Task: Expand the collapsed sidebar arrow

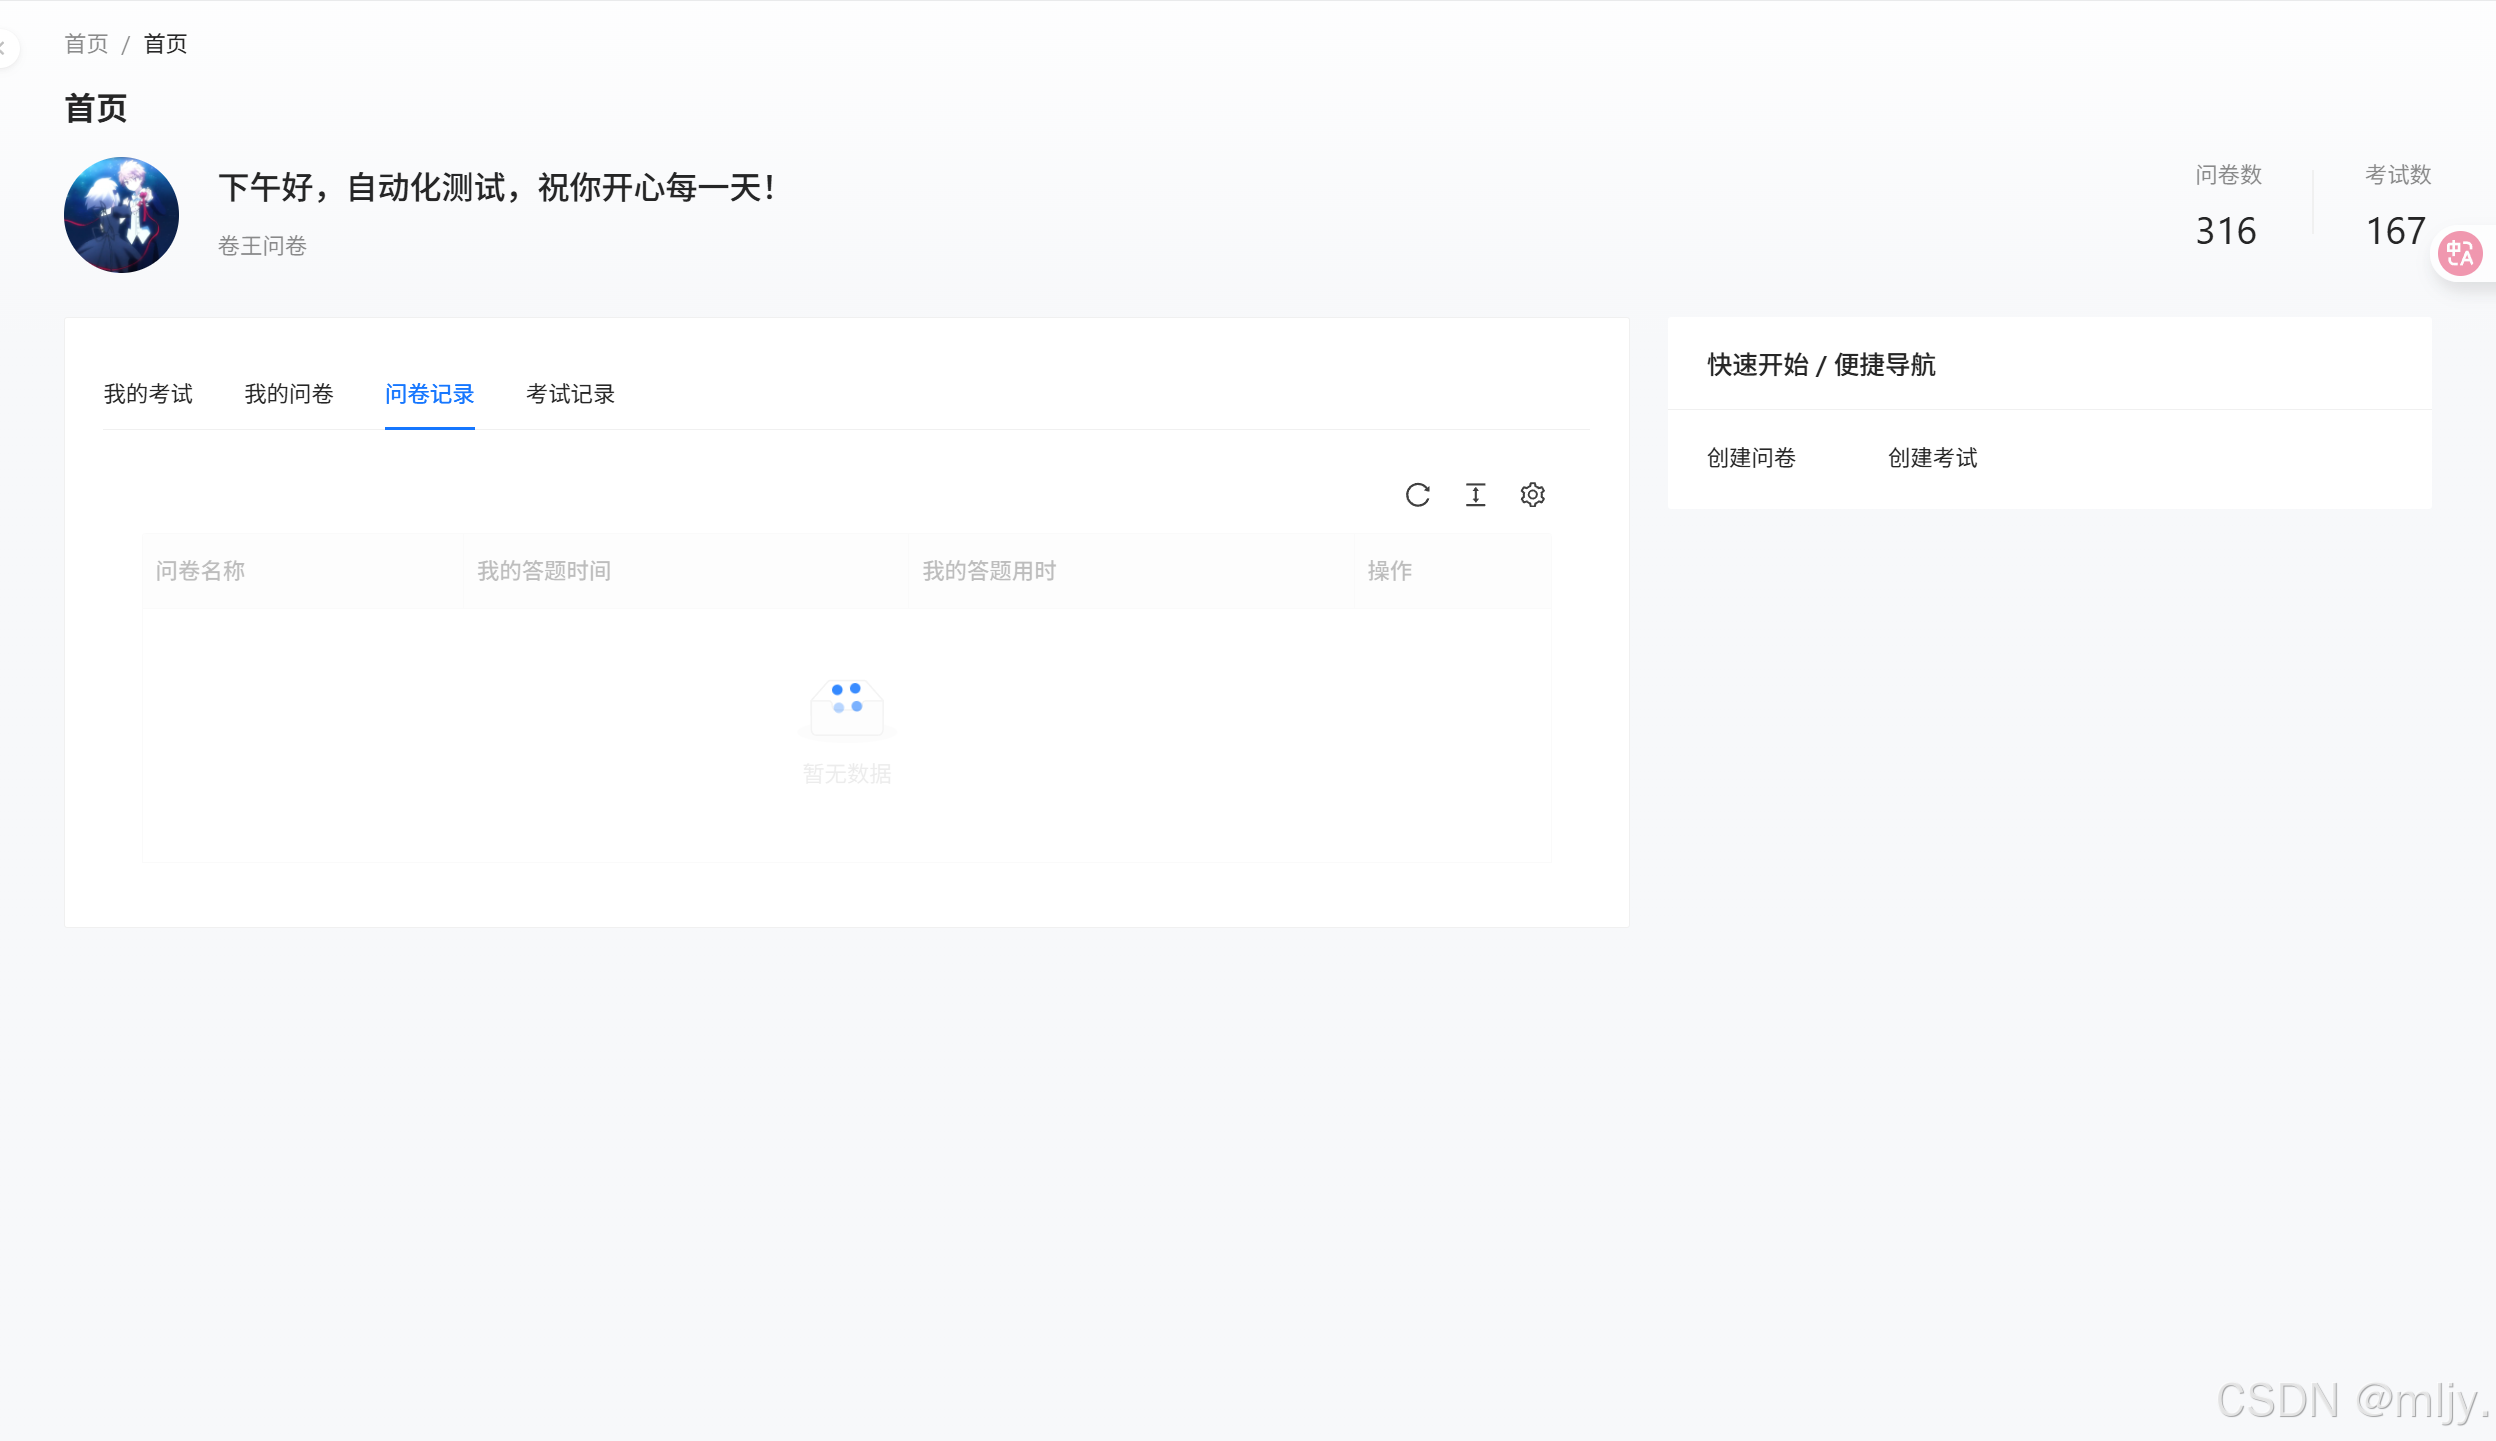Action: pos(5,47)
